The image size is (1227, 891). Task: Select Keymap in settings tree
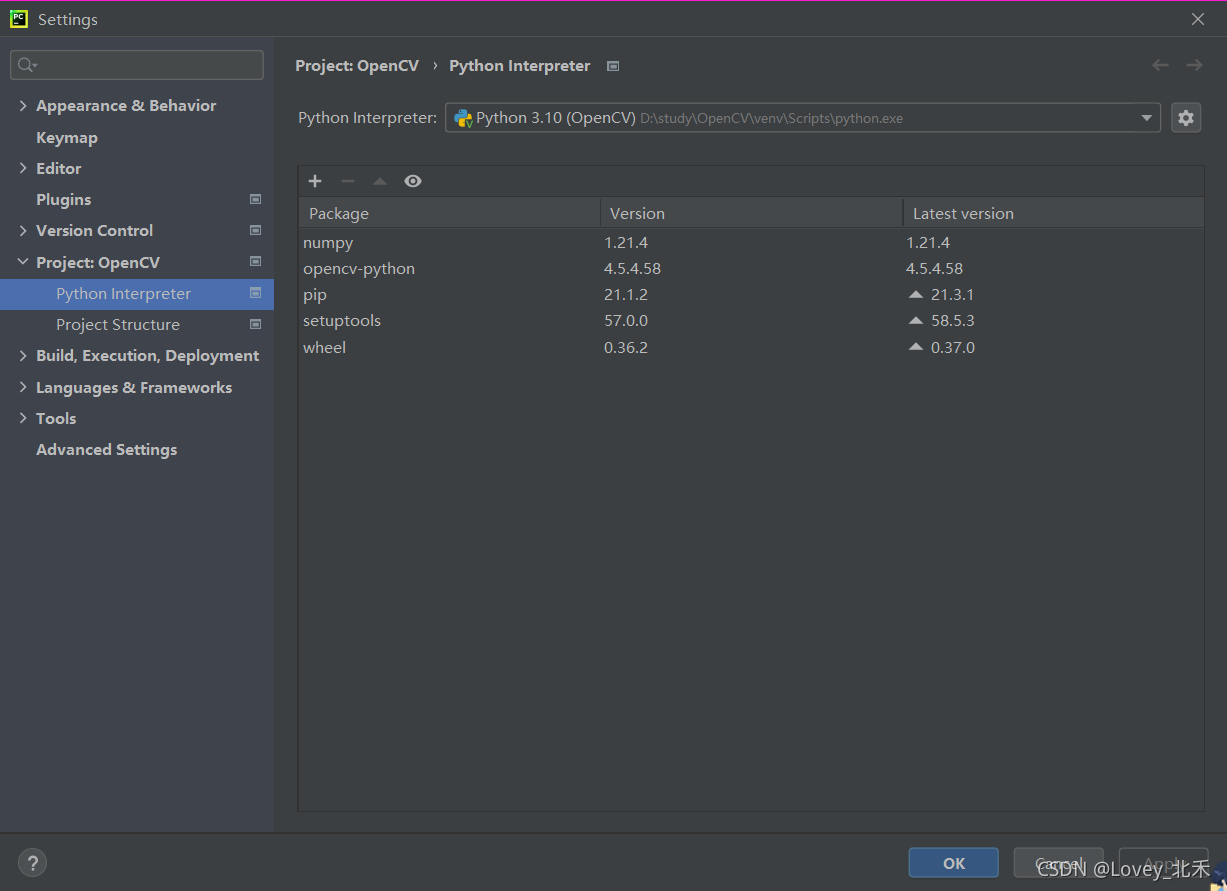coord(67,137)
